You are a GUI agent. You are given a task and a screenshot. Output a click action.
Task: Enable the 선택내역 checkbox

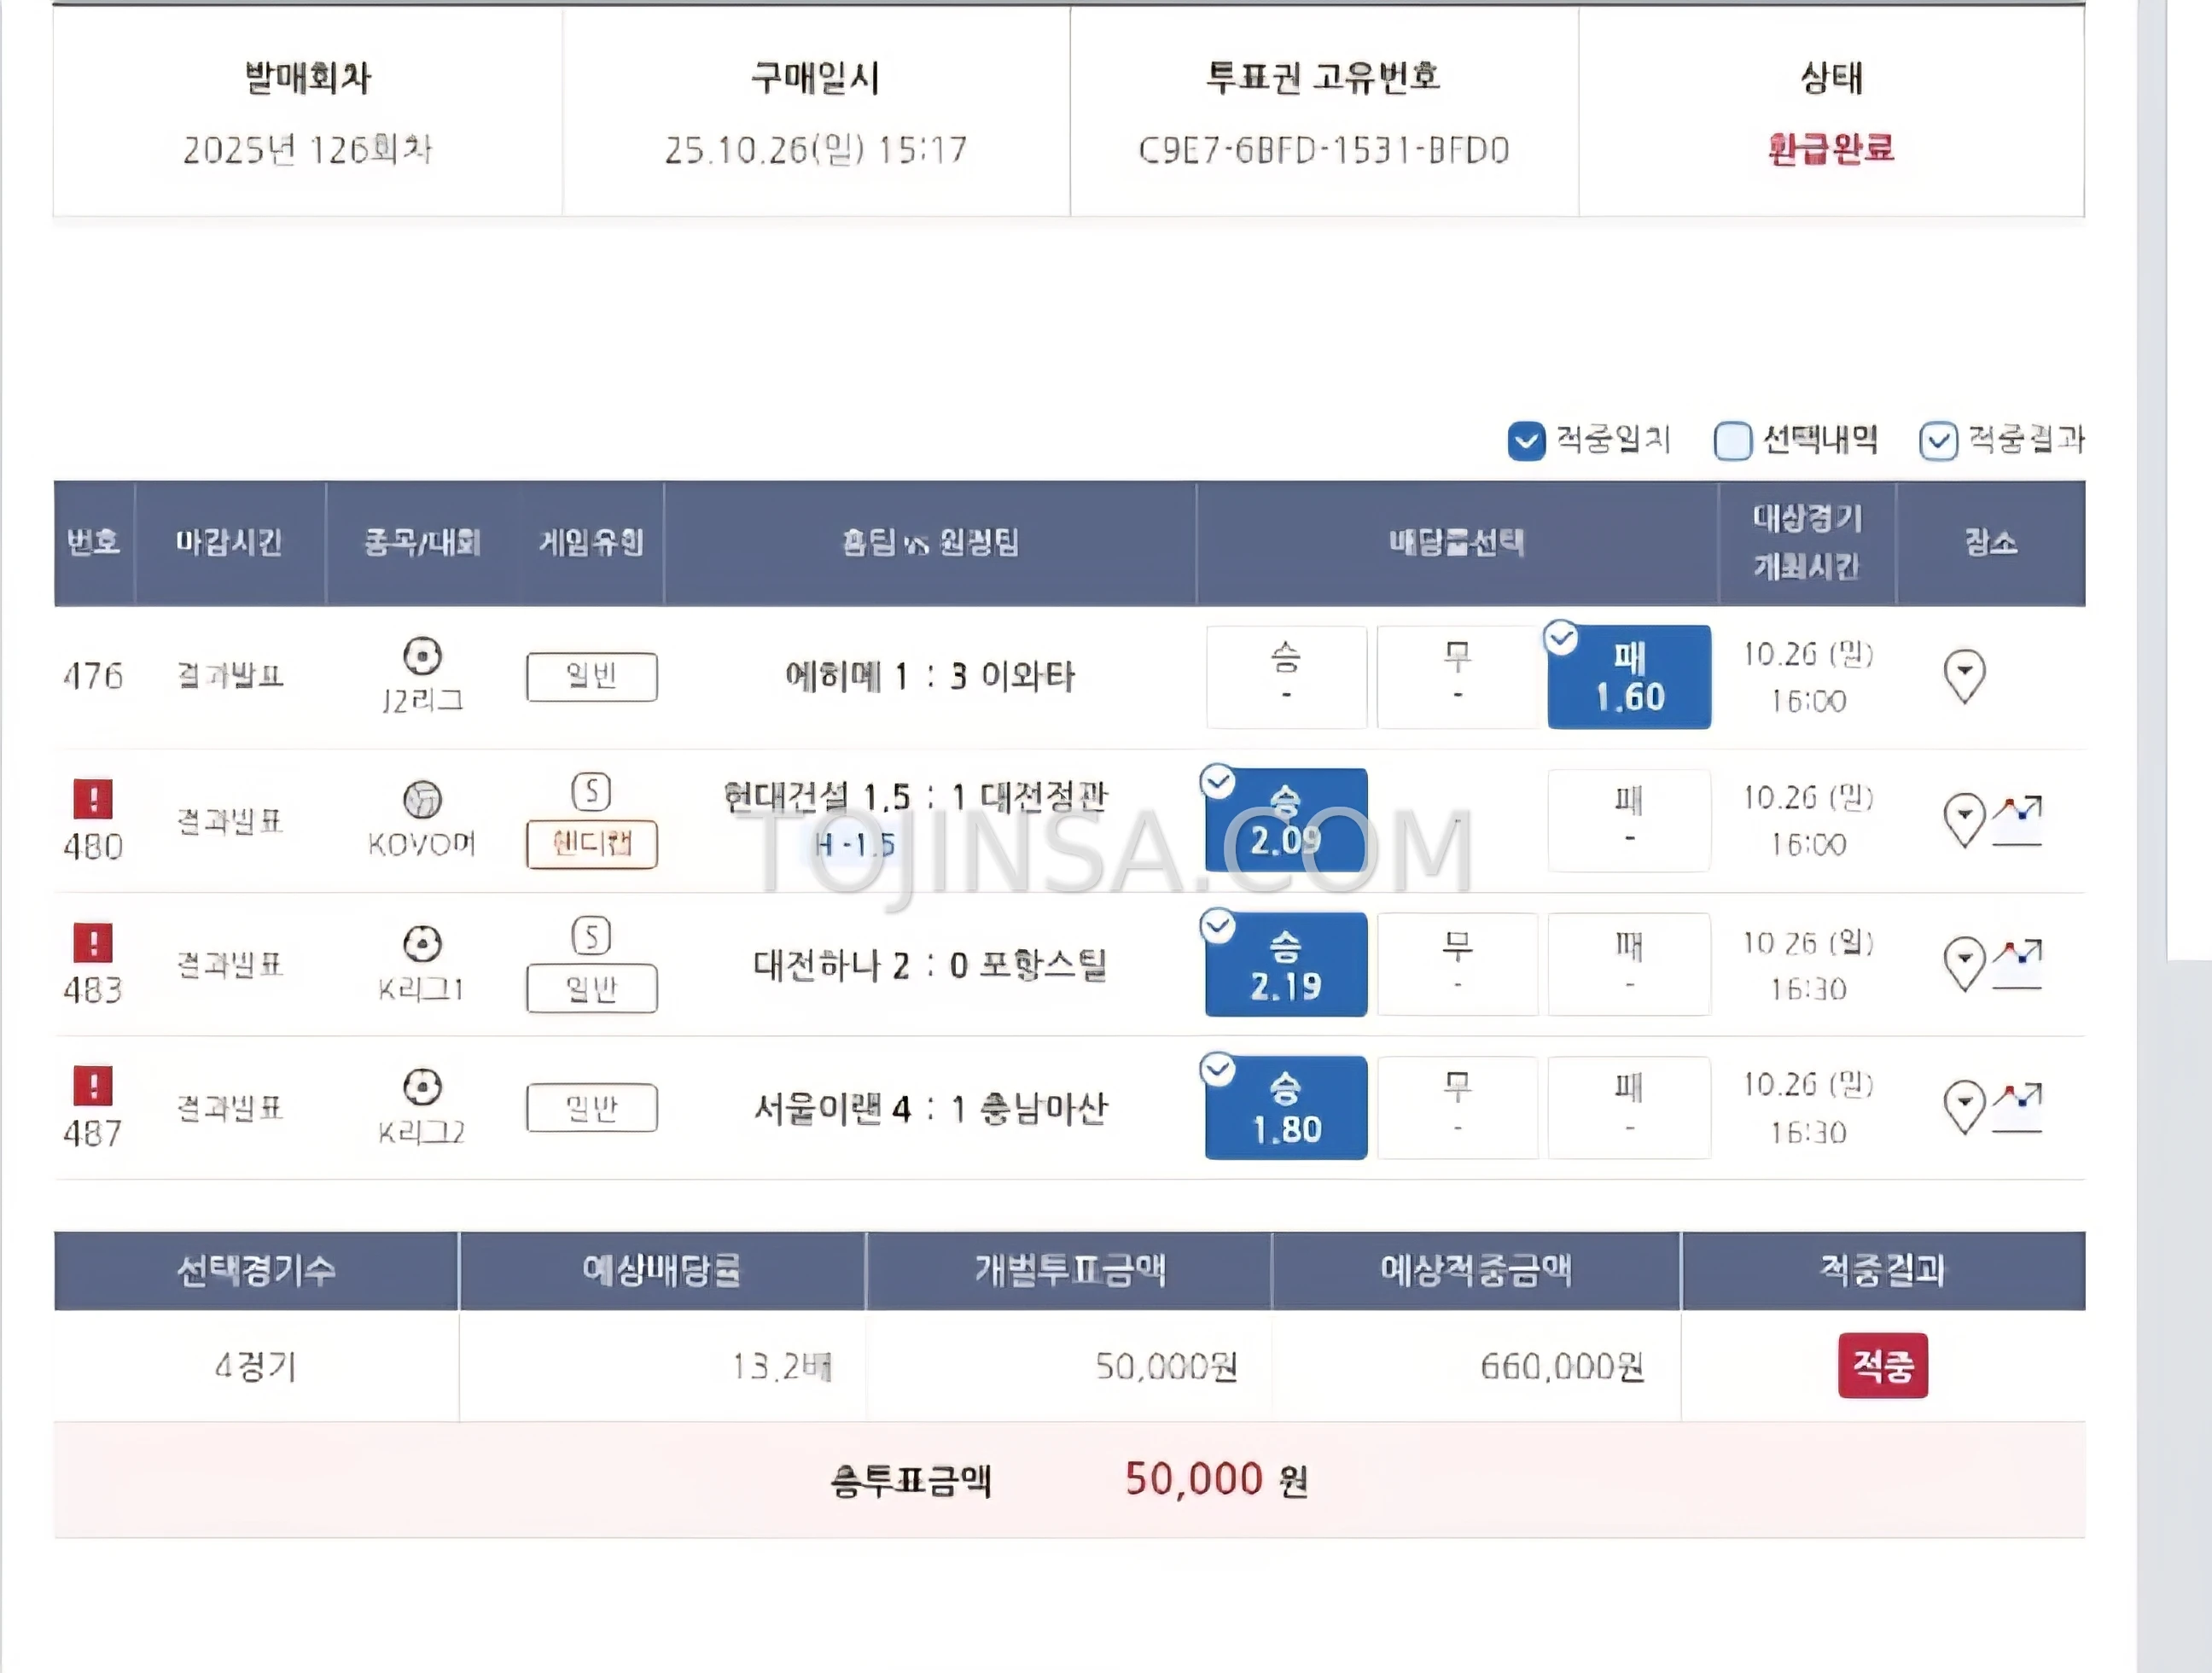(1732, 440)
